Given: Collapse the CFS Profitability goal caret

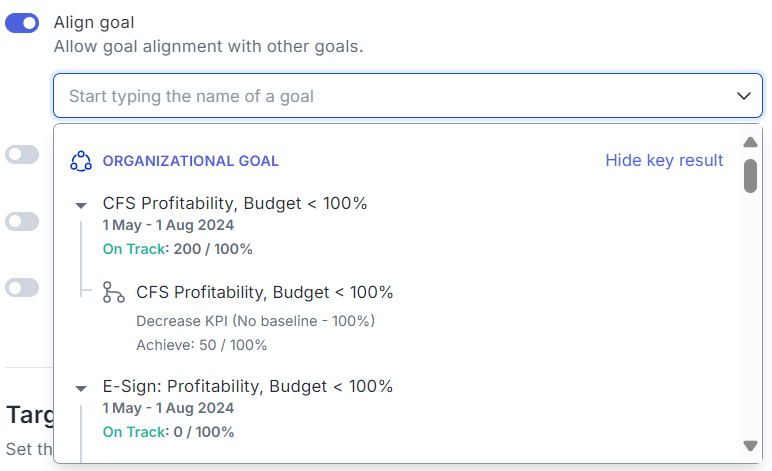Looking at the screenshot, I should point(81,205).
